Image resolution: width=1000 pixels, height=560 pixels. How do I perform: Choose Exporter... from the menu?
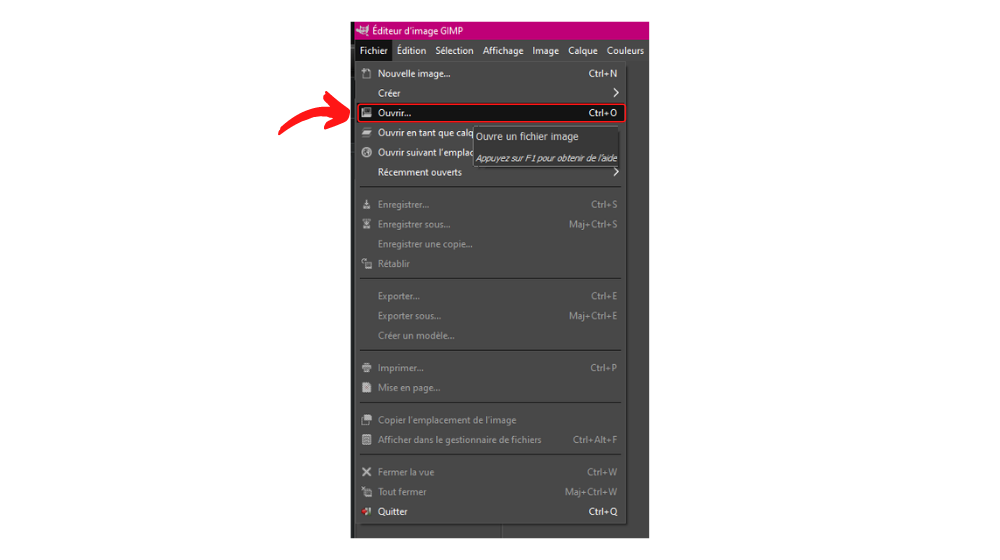490,296
